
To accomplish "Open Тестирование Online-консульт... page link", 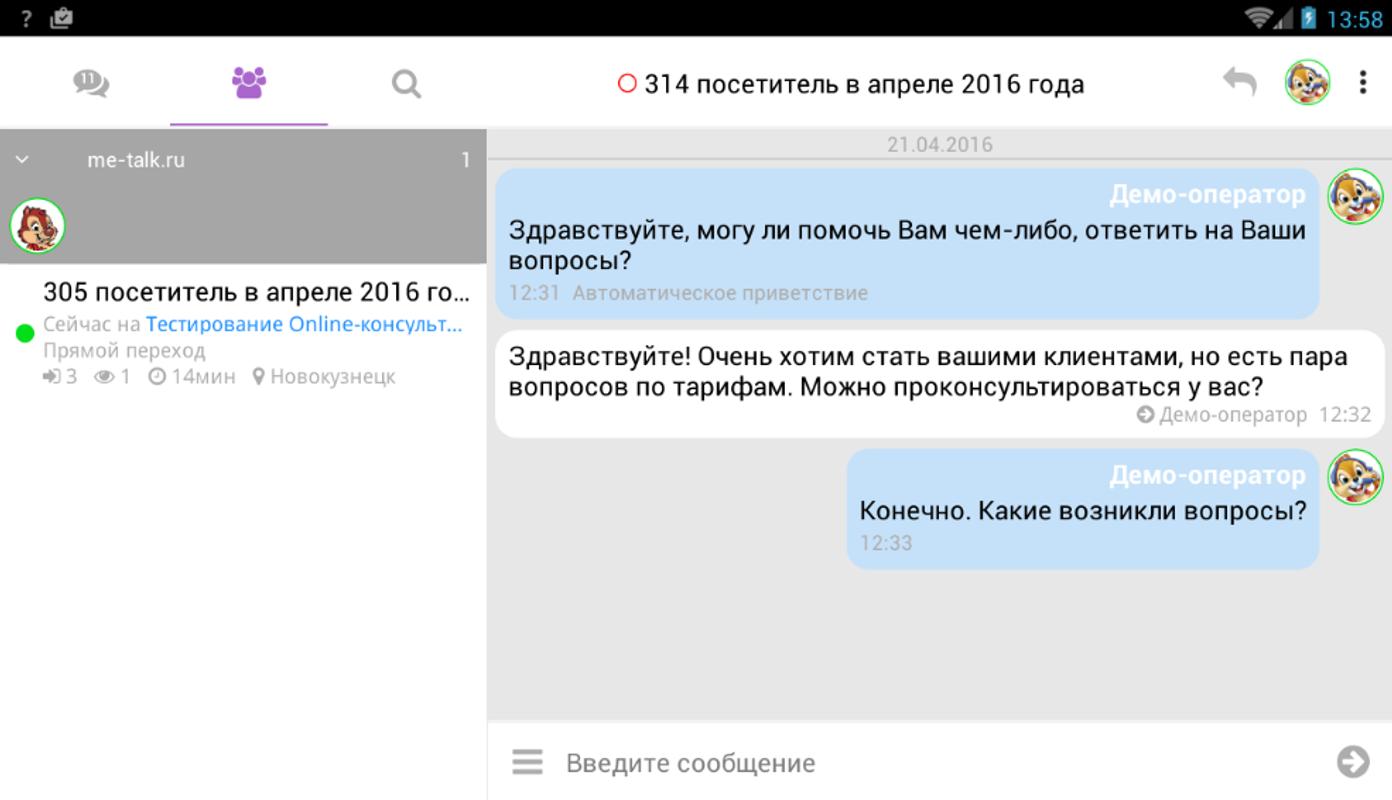I will [x=304, y=324].
